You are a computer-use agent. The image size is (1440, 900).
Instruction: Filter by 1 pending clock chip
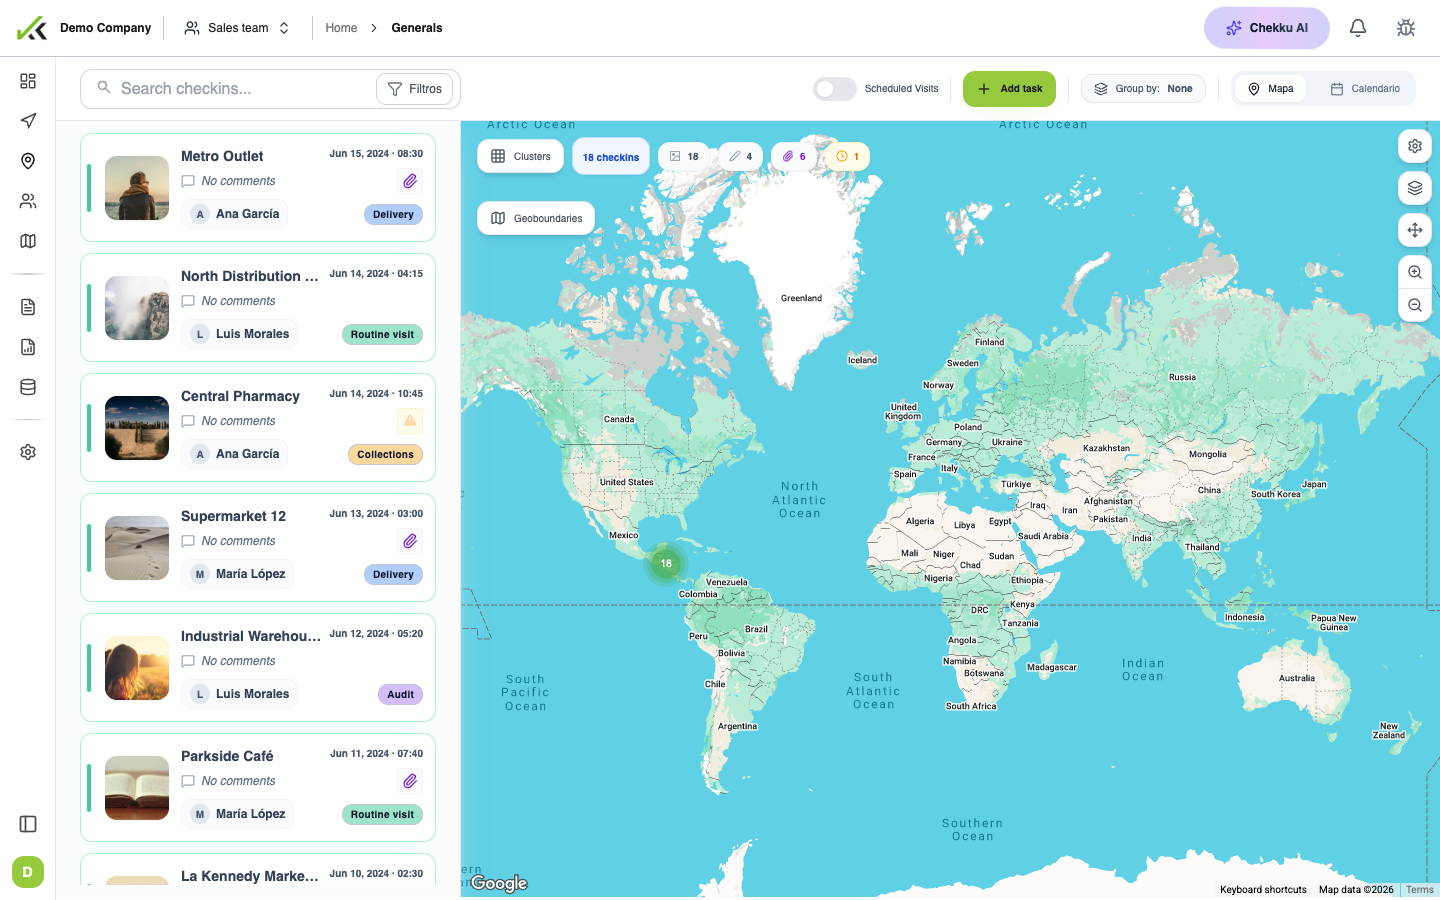tap(847, 156)
